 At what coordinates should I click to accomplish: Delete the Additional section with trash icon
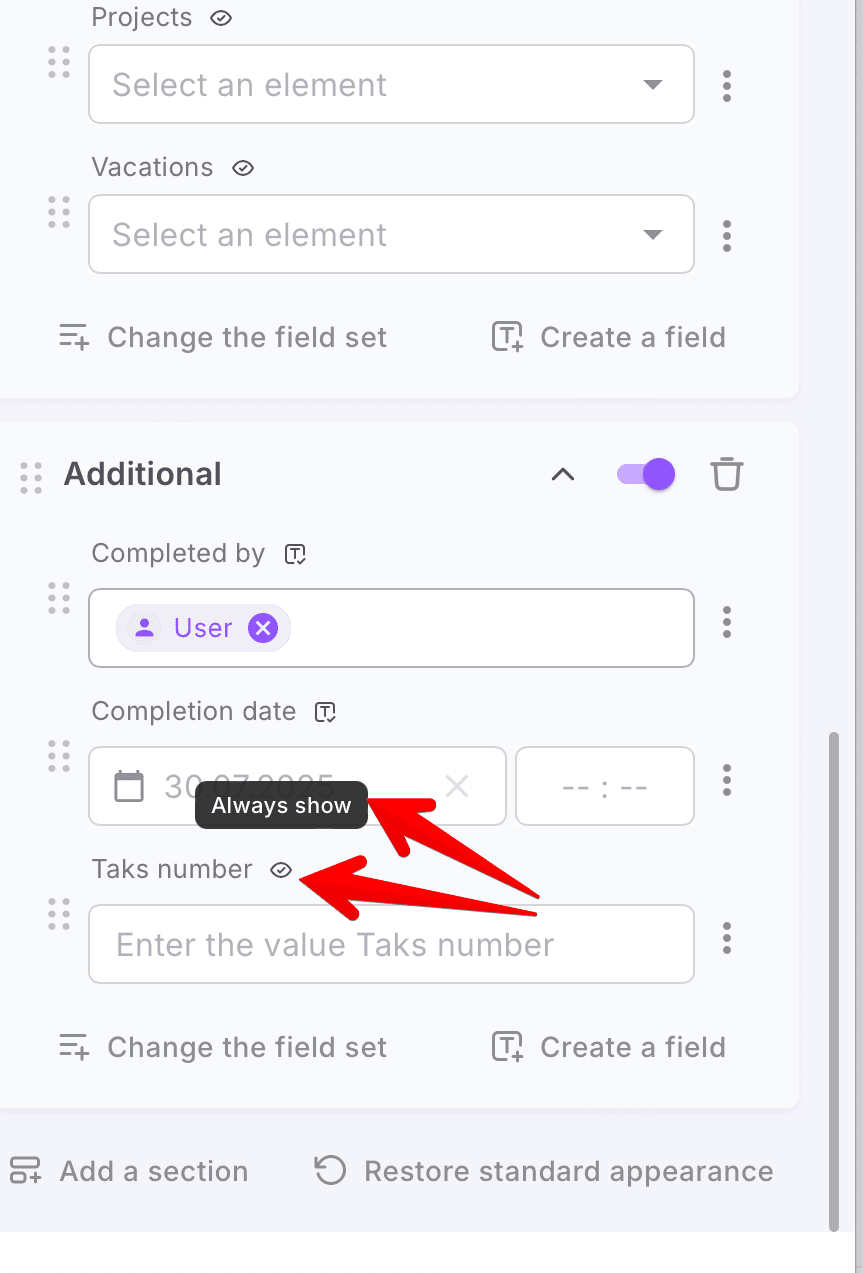click(x=727, y=474)
